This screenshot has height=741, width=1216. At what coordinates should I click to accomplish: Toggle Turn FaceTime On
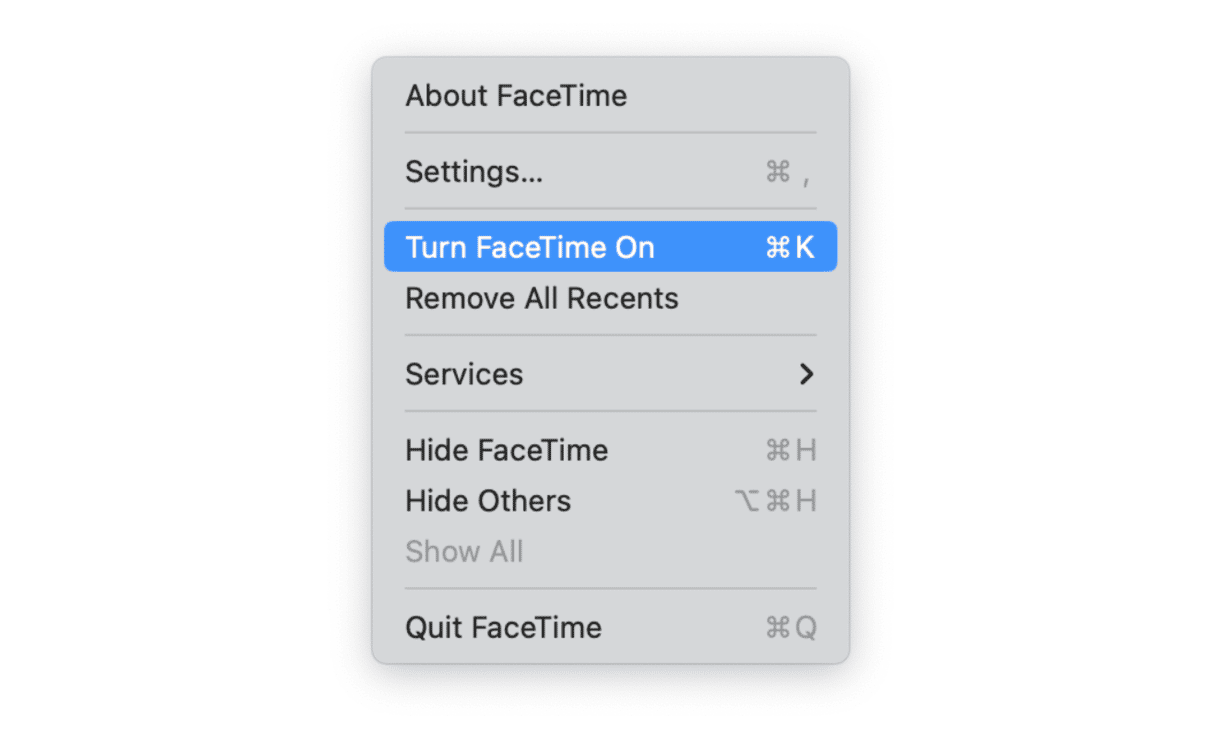tap(530, 247)
